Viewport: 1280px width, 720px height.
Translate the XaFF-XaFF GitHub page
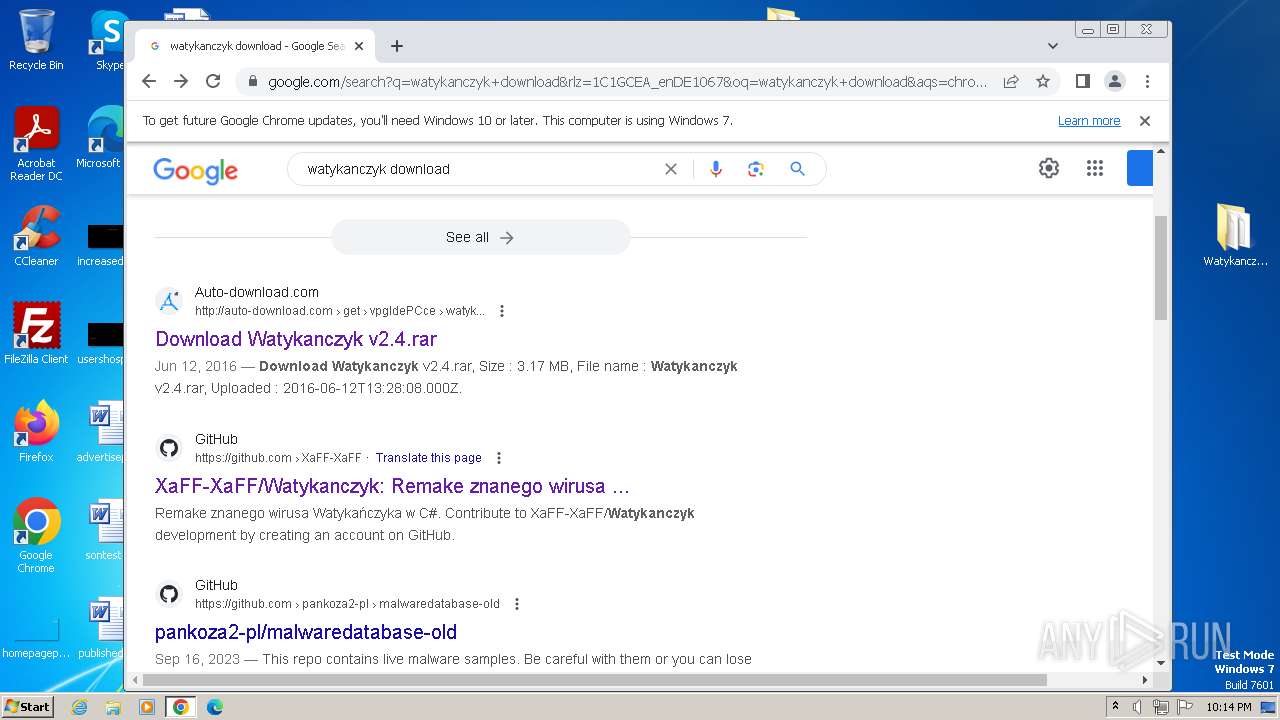429,458
